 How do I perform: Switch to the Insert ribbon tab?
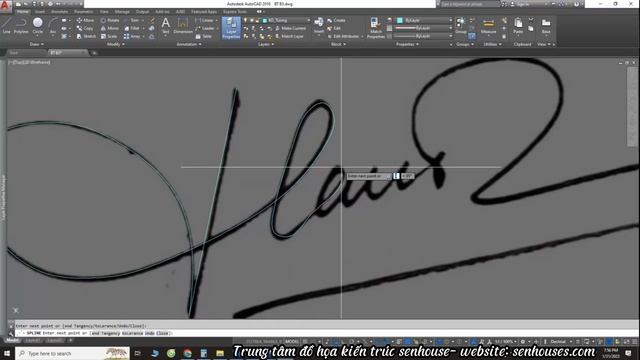pos(40,12)
